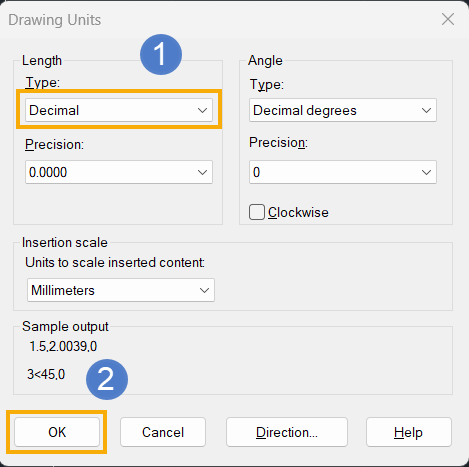
Task: Click the Units to scale inserted content label
Action: click(115, 263)
